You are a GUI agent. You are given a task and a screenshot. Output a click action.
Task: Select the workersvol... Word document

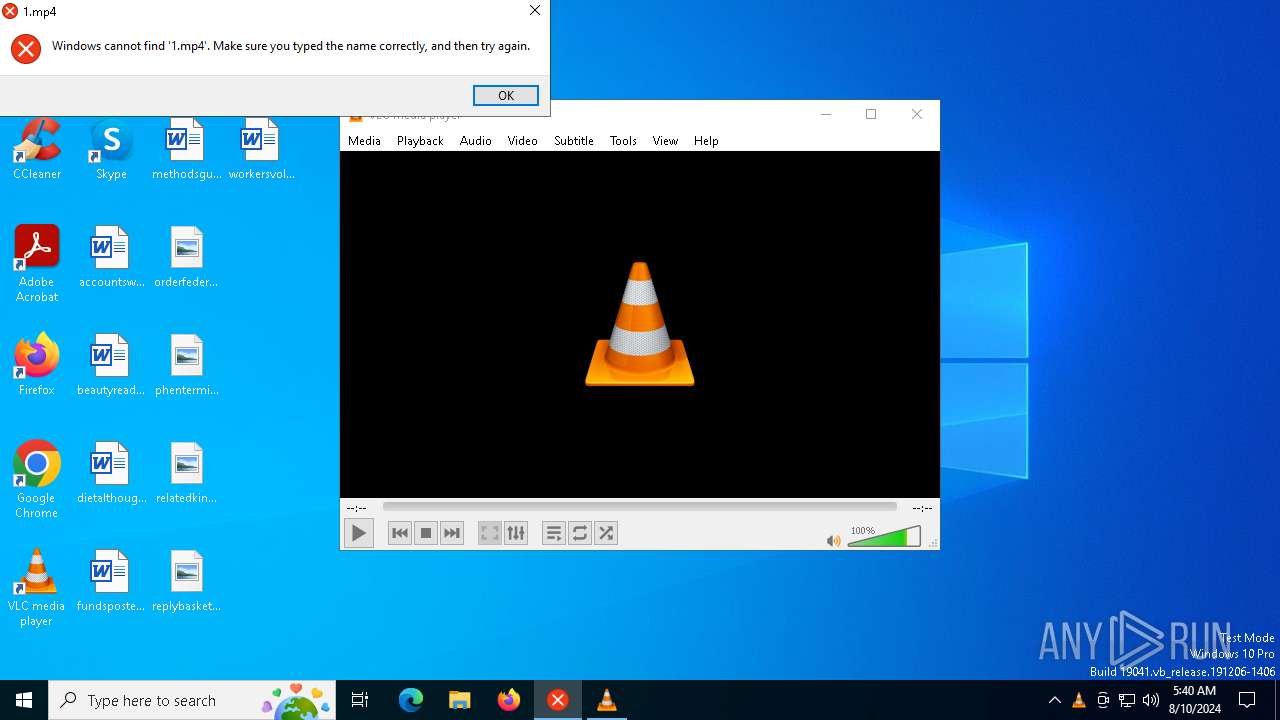tap(261, 150)
